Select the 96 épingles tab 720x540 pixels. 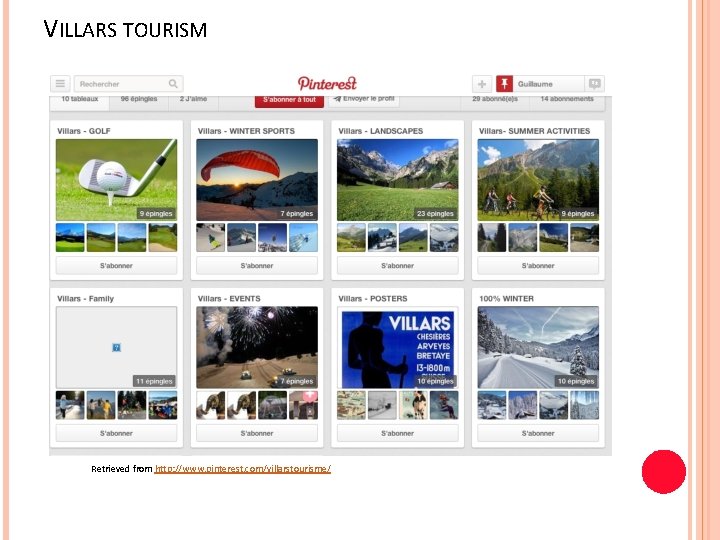[139, 101]
